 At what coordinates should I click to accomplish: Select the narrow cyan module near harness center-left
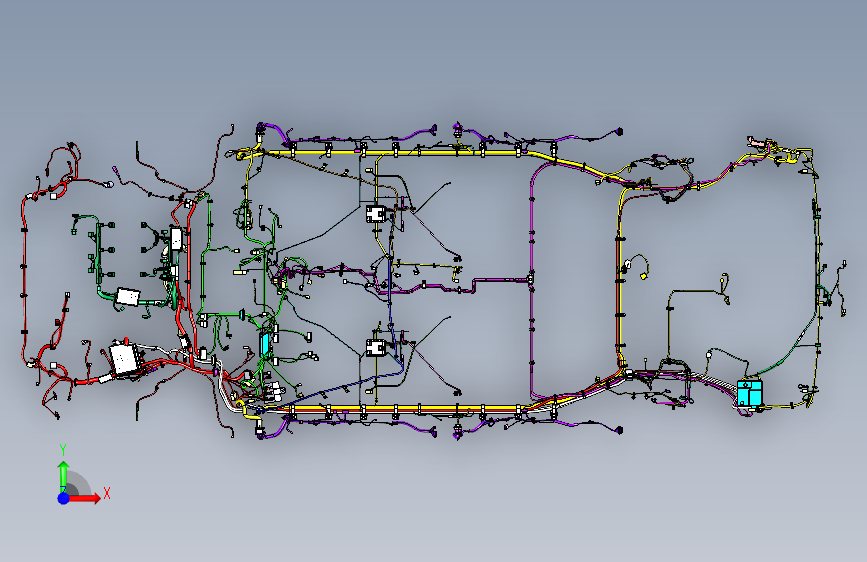click(265, 344)
